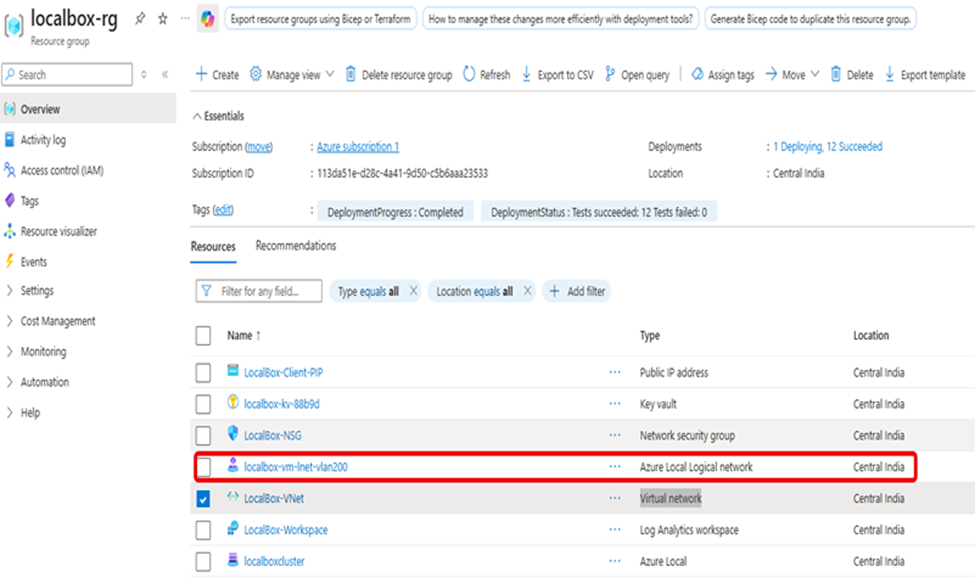The width and height of the screenshot is (975, 578).
Task: Open ellipsis menu for LocalBox-VNet row
Action: (615, 498)
